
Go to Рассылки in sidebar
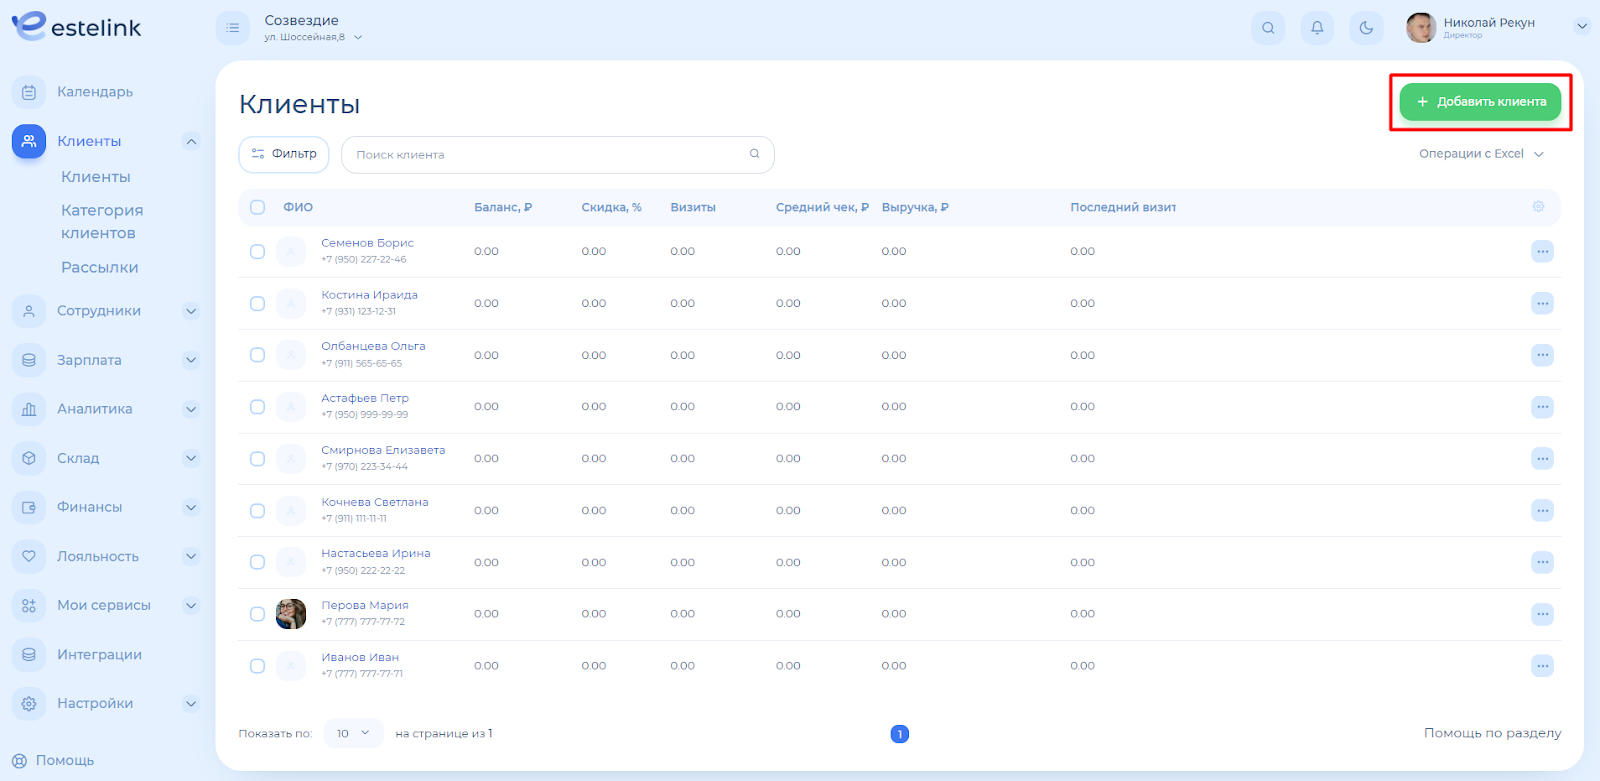point(100,267)
